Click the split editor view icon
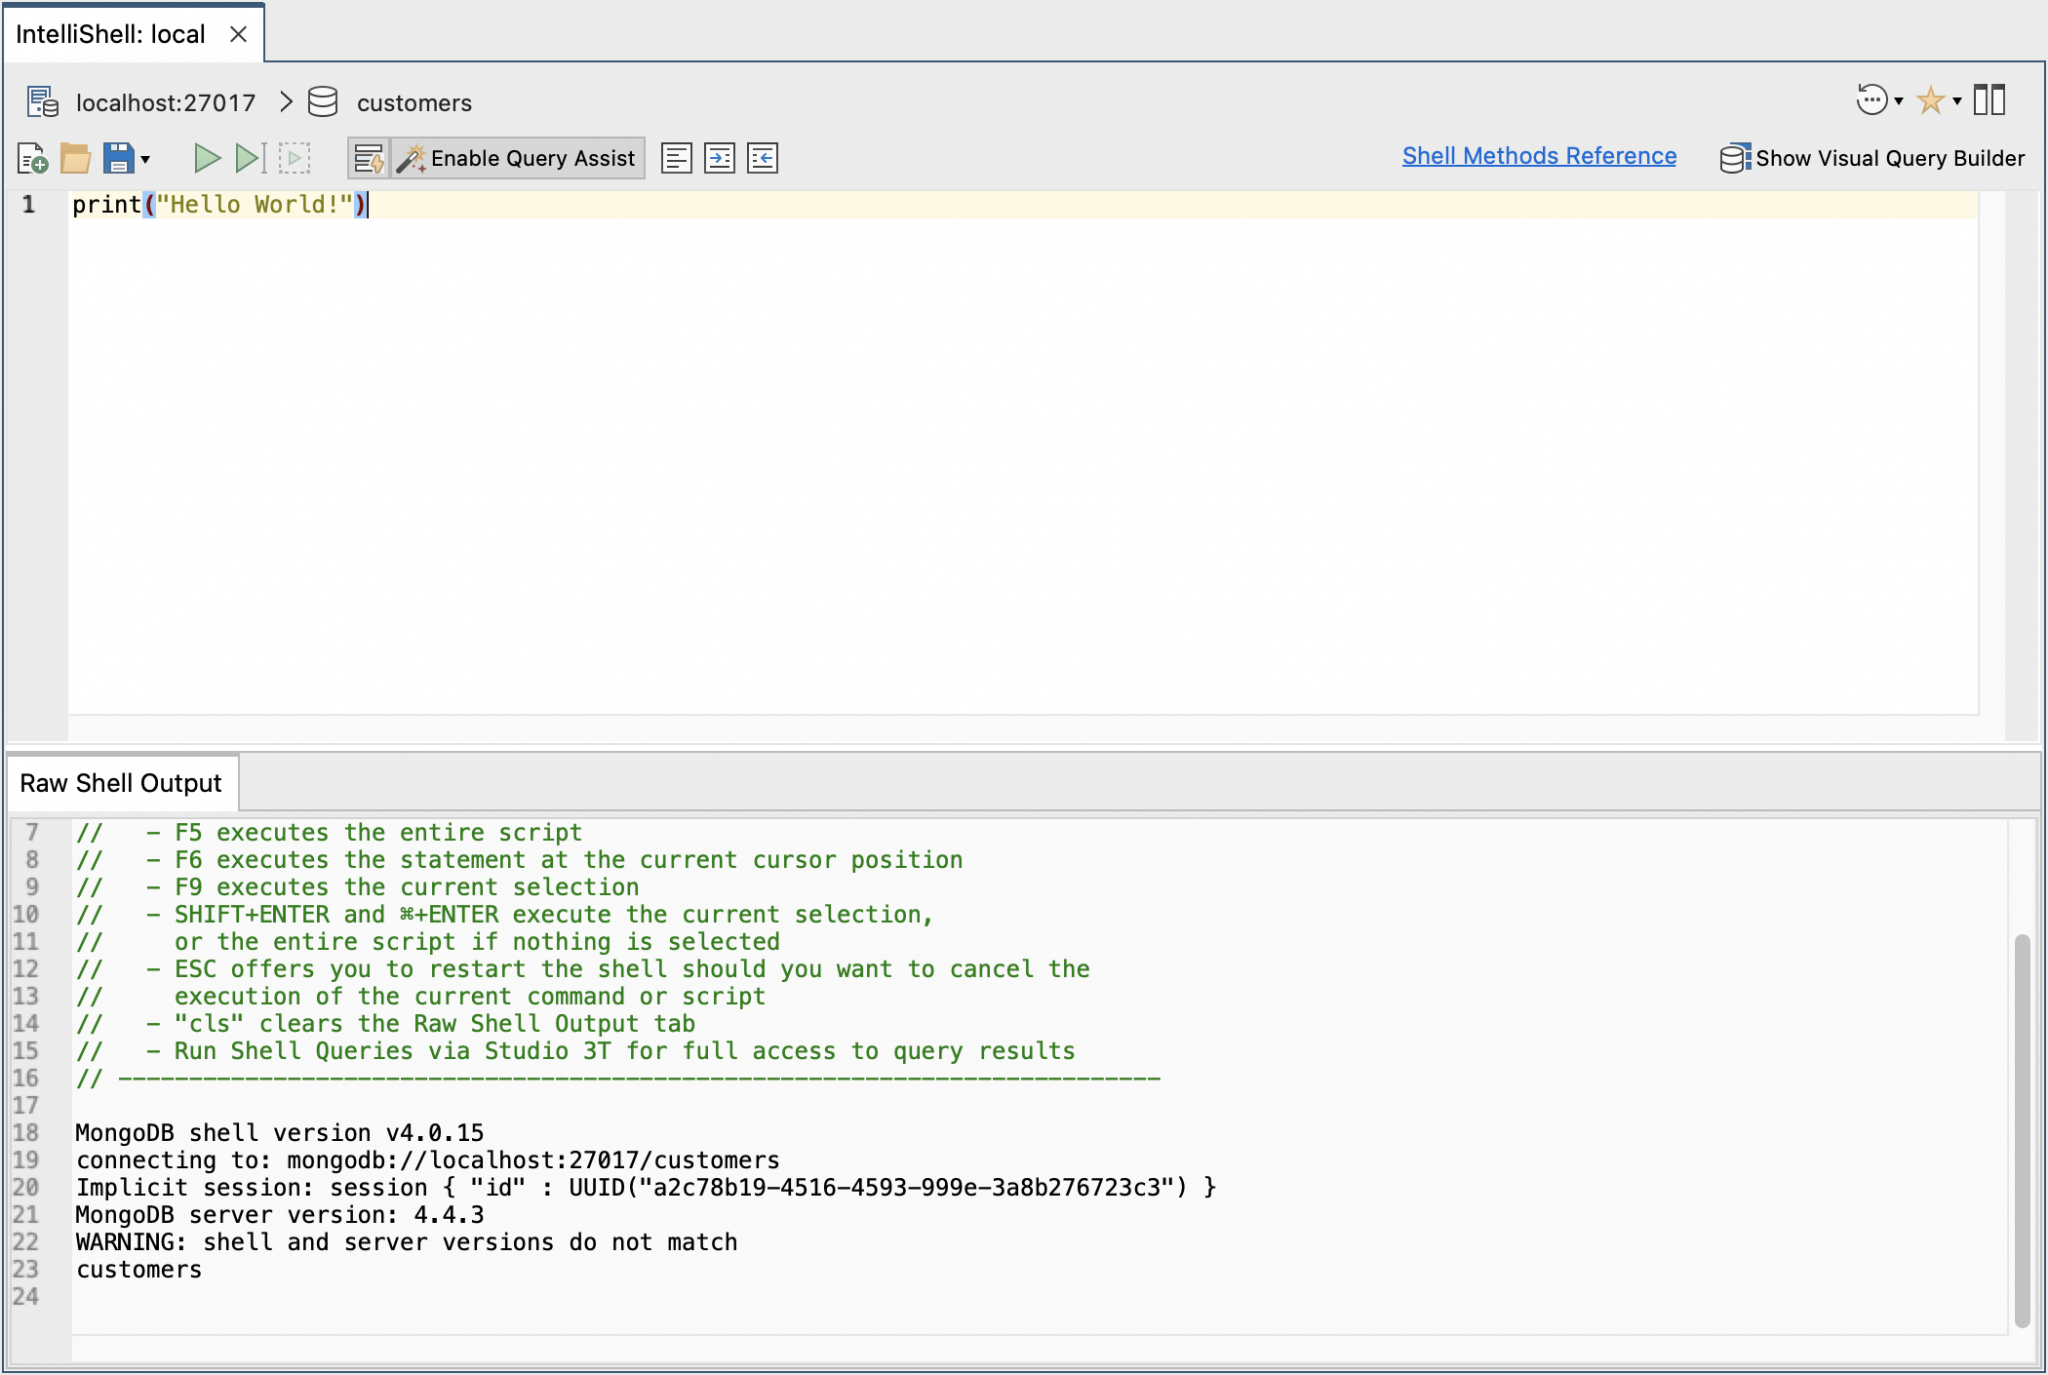The height and width of the screenshot is (1375, 2048). coord(1990,99)
